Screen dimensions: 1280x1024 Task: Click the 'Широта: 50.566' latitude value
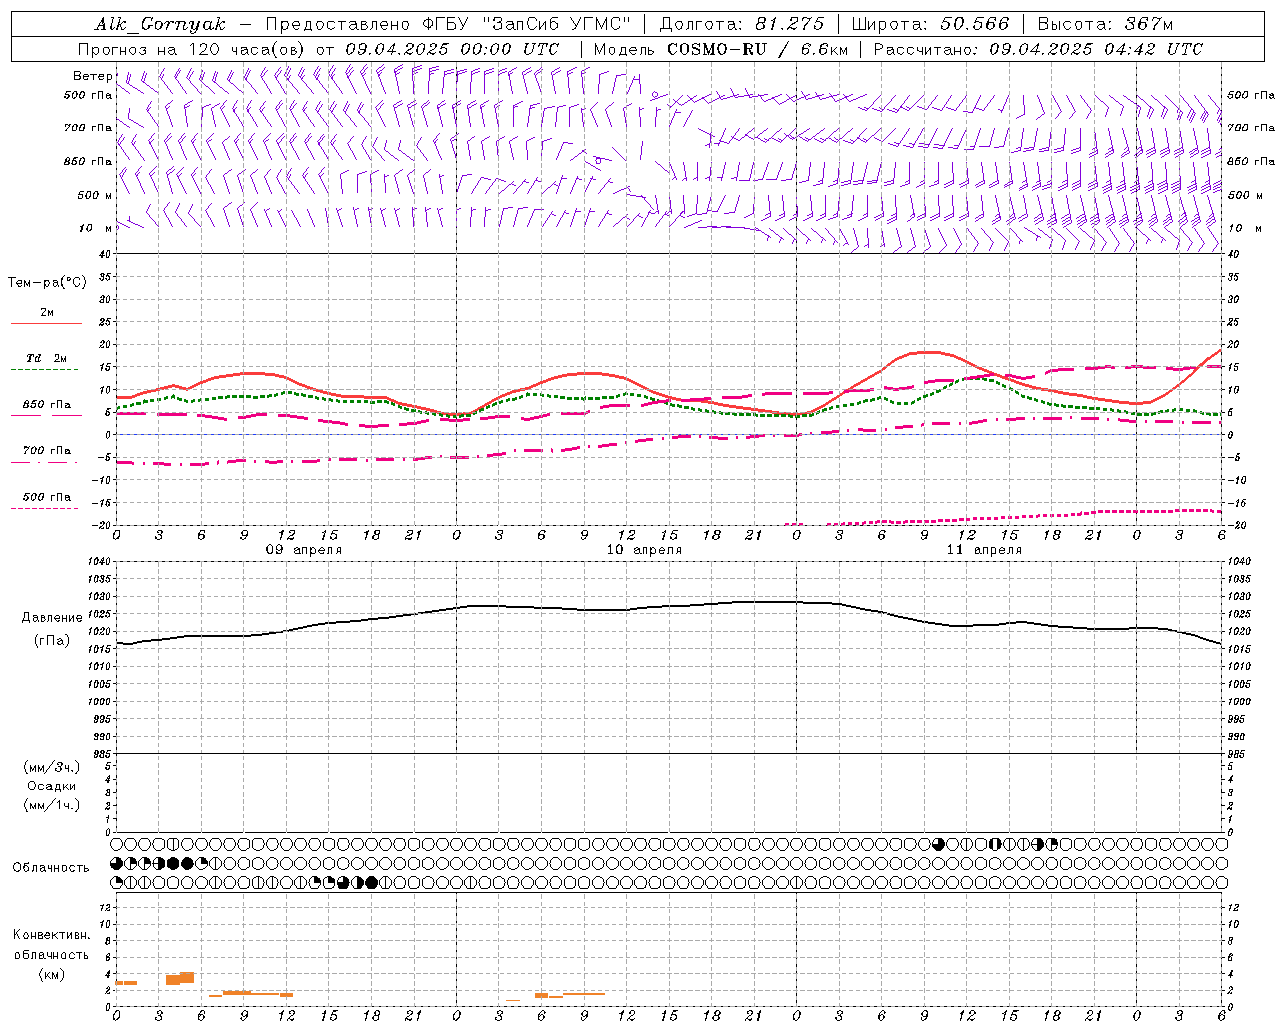coord(931,24)
